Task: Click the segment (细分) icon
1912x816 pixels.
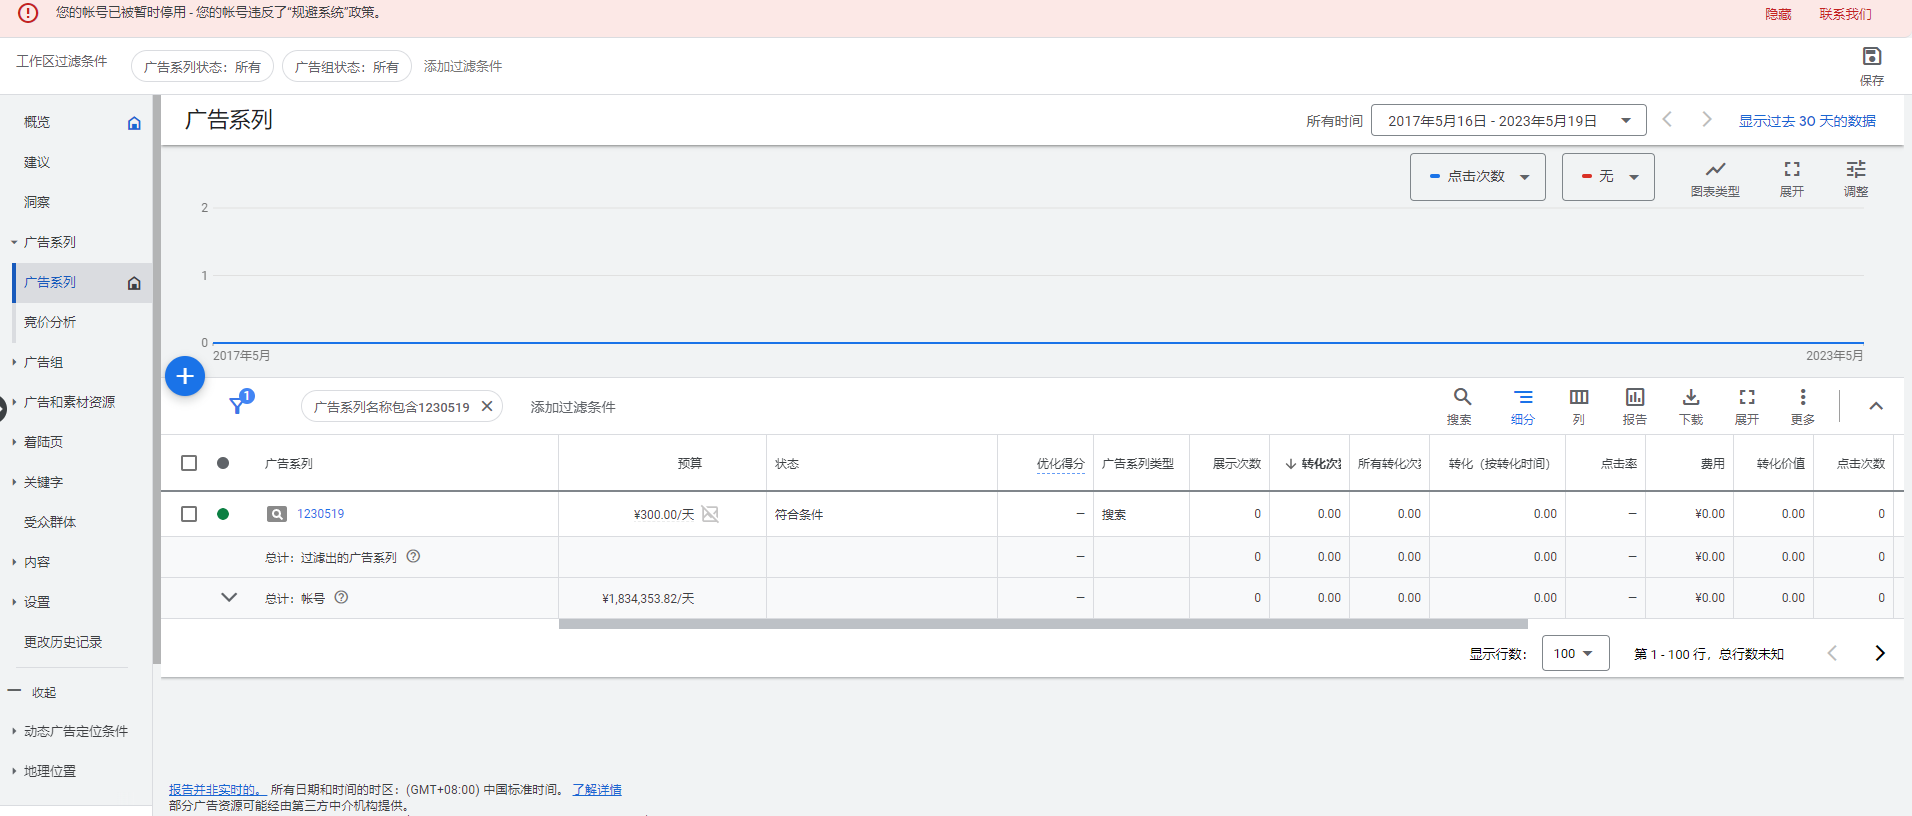Action: point(1522,397)
